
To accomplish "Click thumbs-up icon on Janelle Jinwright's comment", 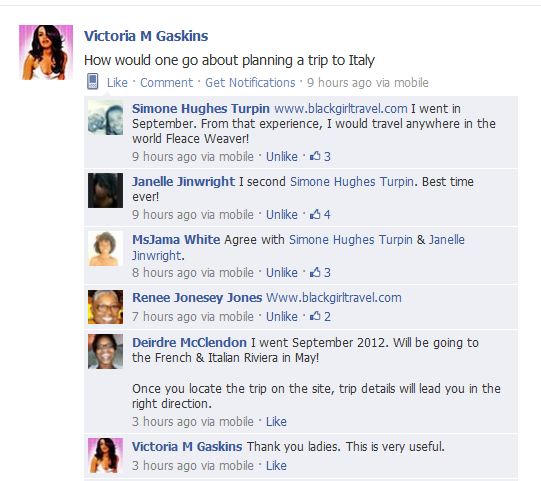I will (x=315, y=214).
